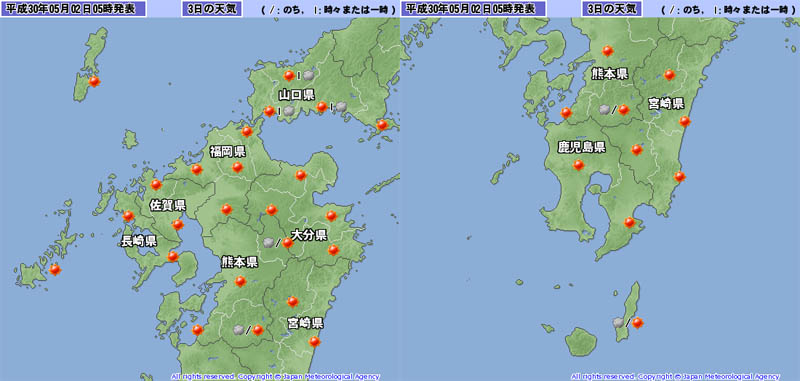Click the sun icon on Goto islands
Screen dimensions: 800x381
pyautogui.click(x=55, y=269)
